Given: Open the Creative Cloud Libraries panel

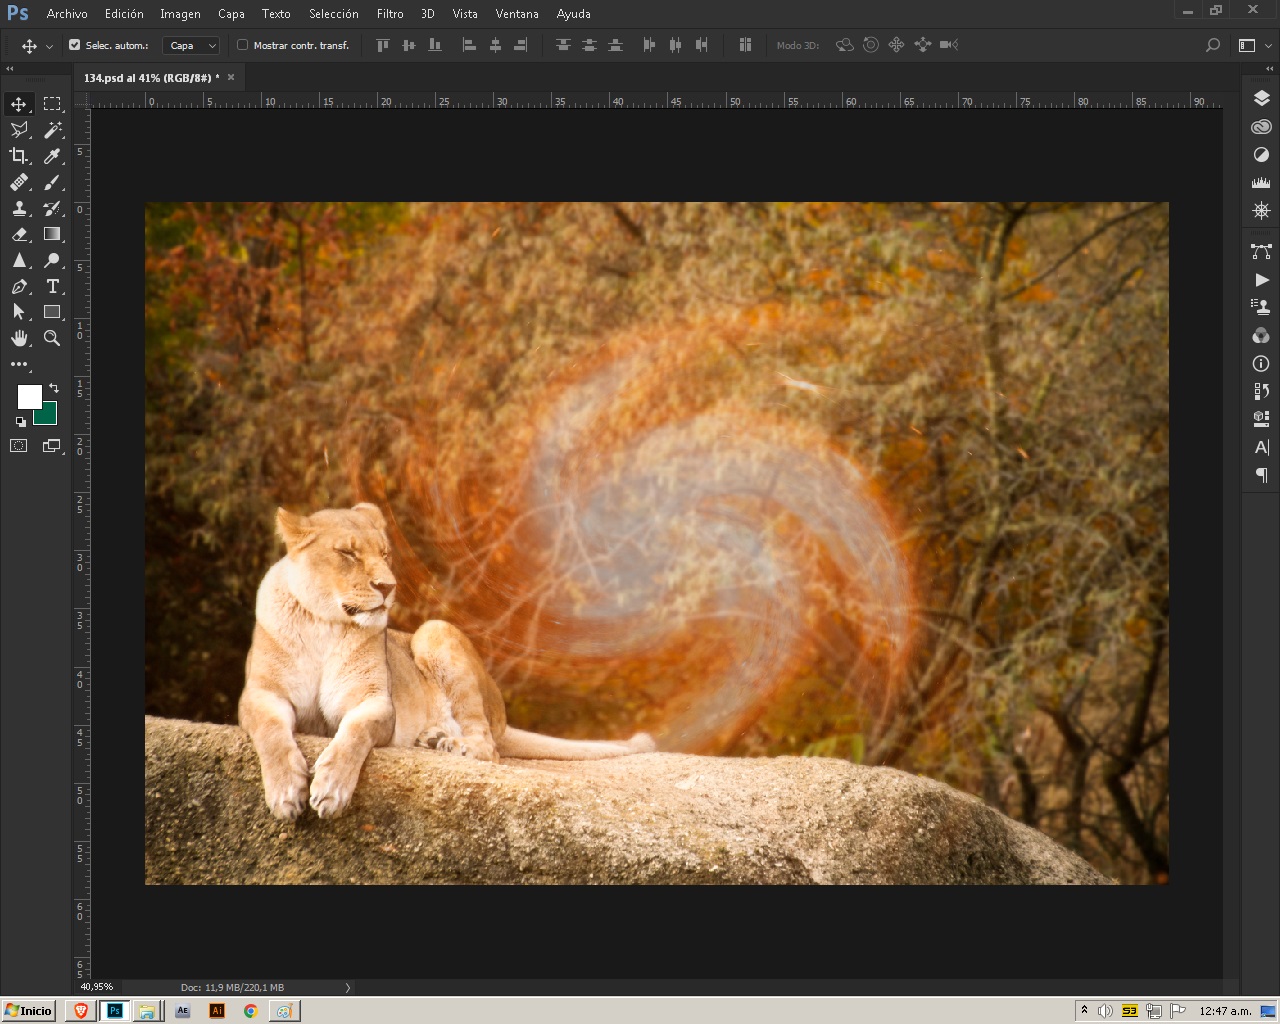Looking at the screenshot, I should click(x=1261, y=127).
